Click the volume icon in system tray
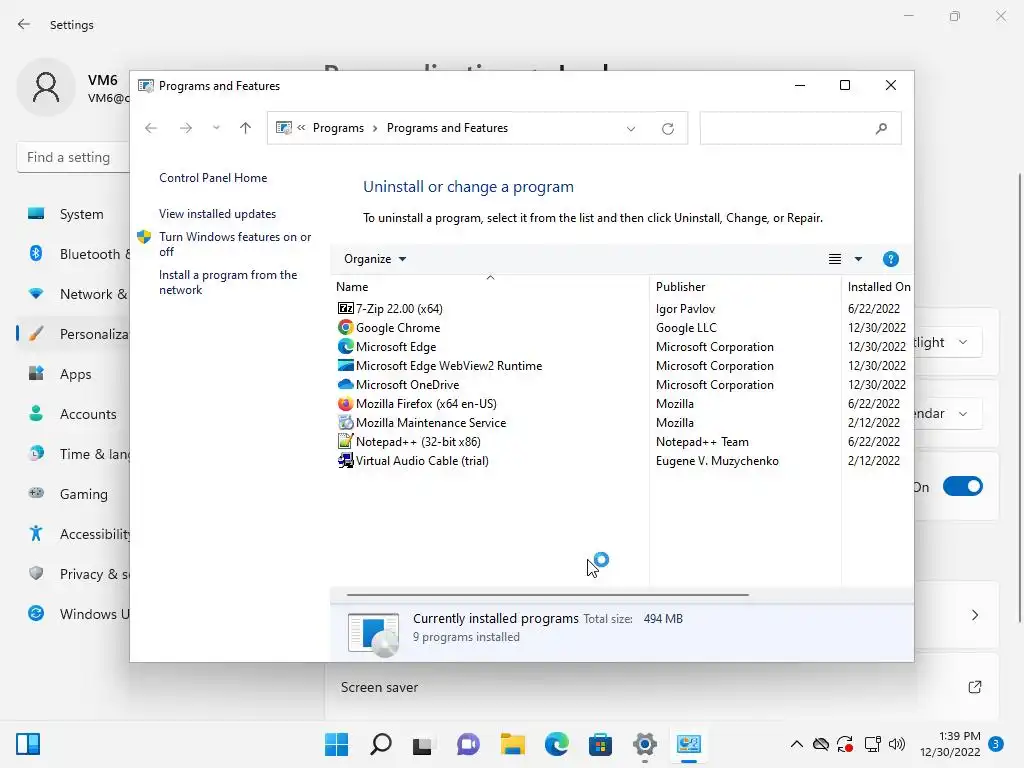Screen dimensions: 1024x768 [897, 744]
